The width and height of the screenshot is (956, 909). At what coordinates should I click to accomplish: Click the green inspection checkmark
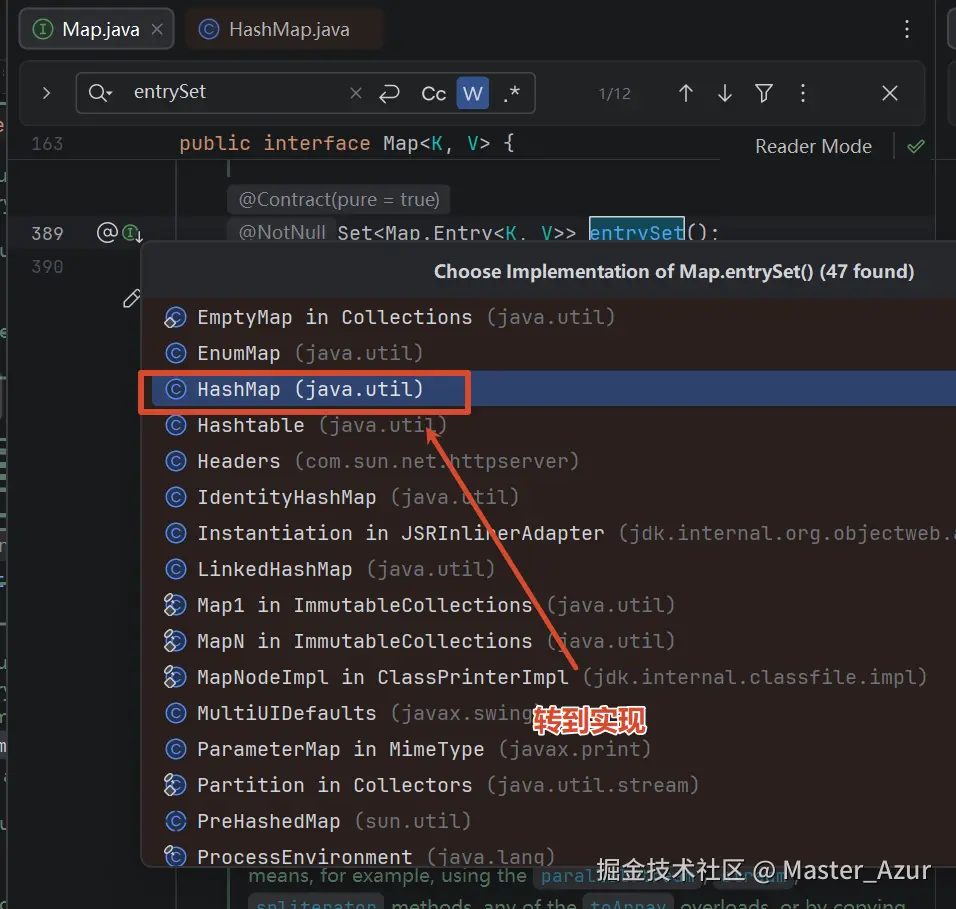[915, 146]
